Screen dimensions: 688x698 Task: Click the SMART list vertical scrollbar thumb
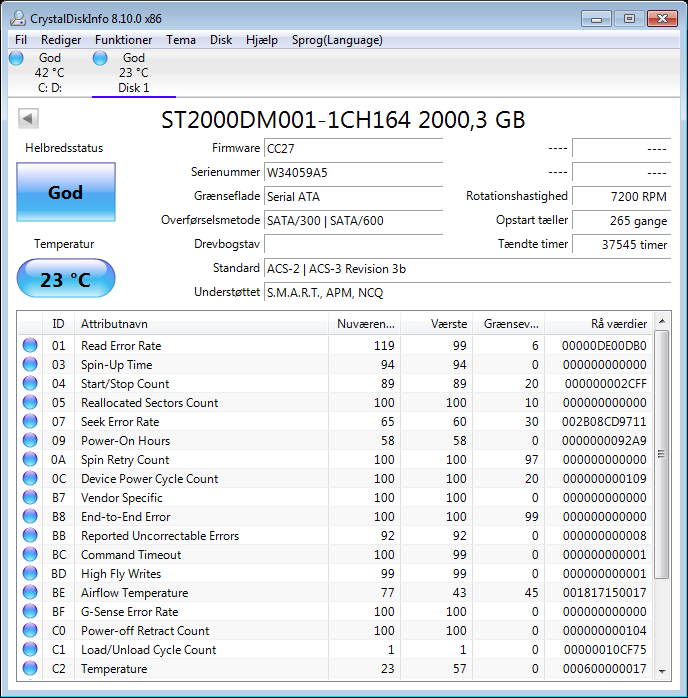coord(662,454)
